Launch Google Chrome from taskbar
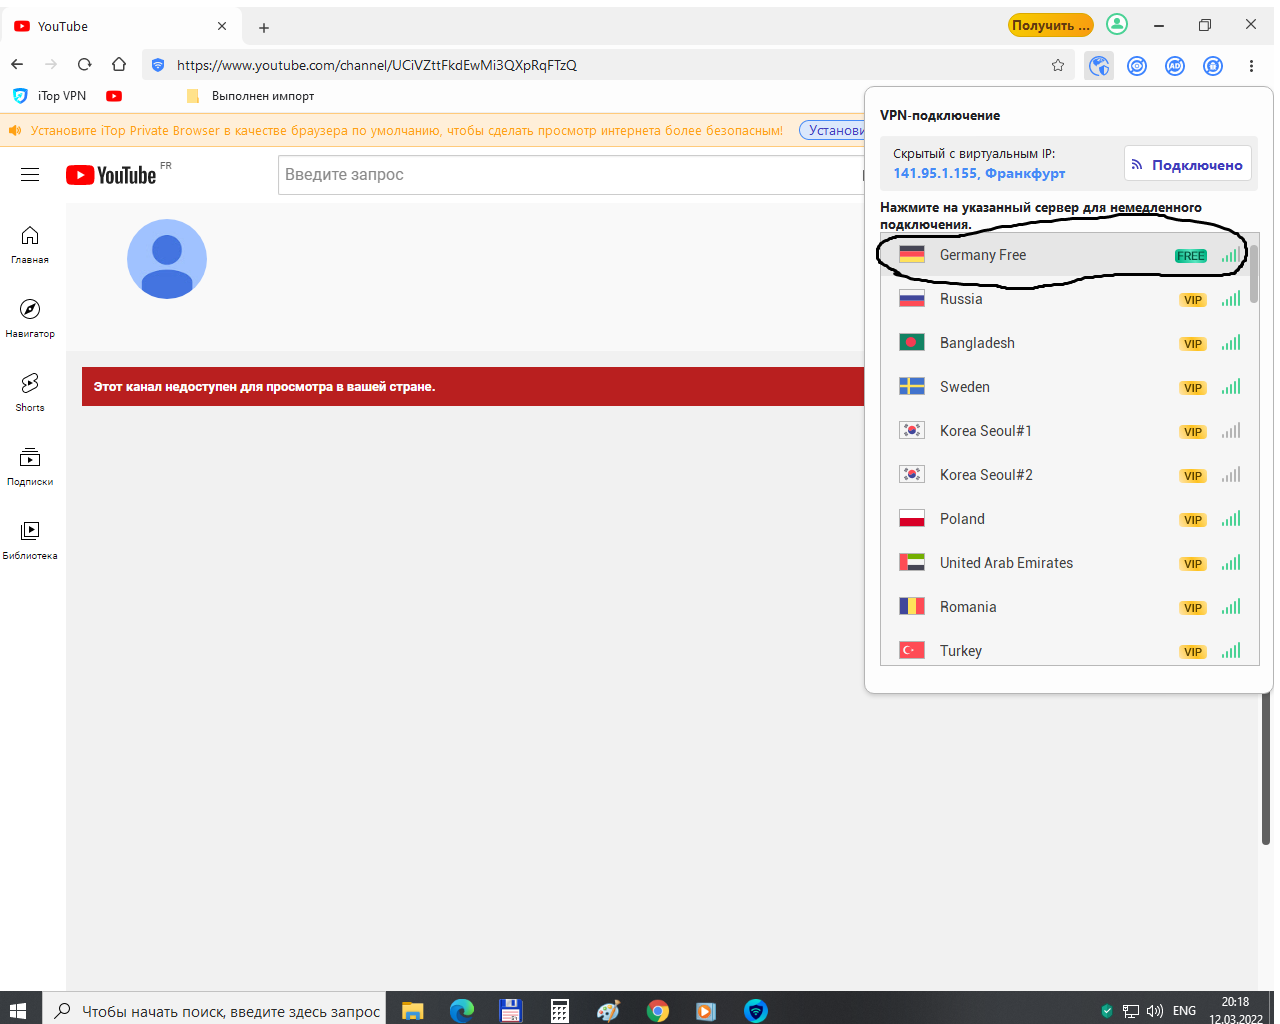 [x=657, y=1011]
